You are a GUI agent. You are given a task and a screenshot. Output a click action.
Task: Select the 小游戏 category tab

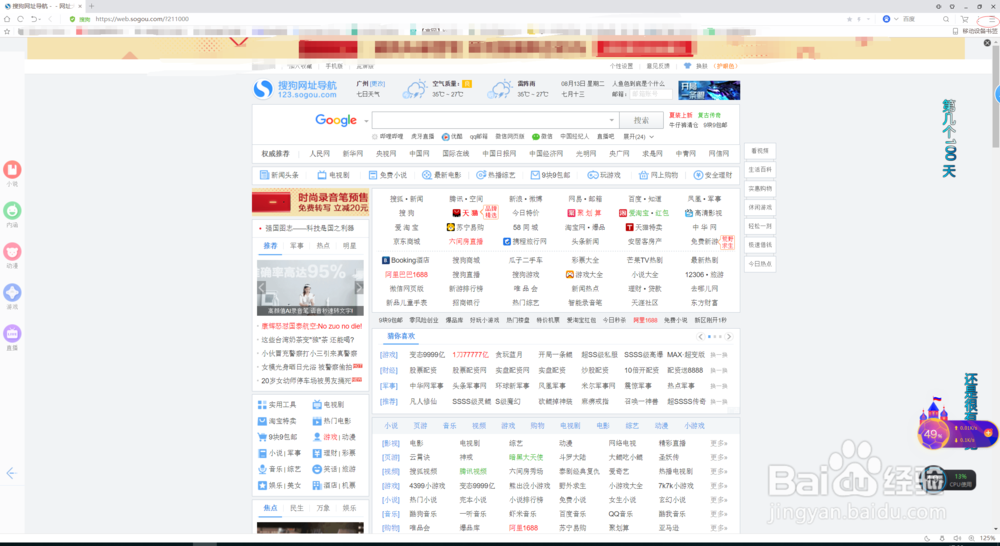(x=695, y=425)
